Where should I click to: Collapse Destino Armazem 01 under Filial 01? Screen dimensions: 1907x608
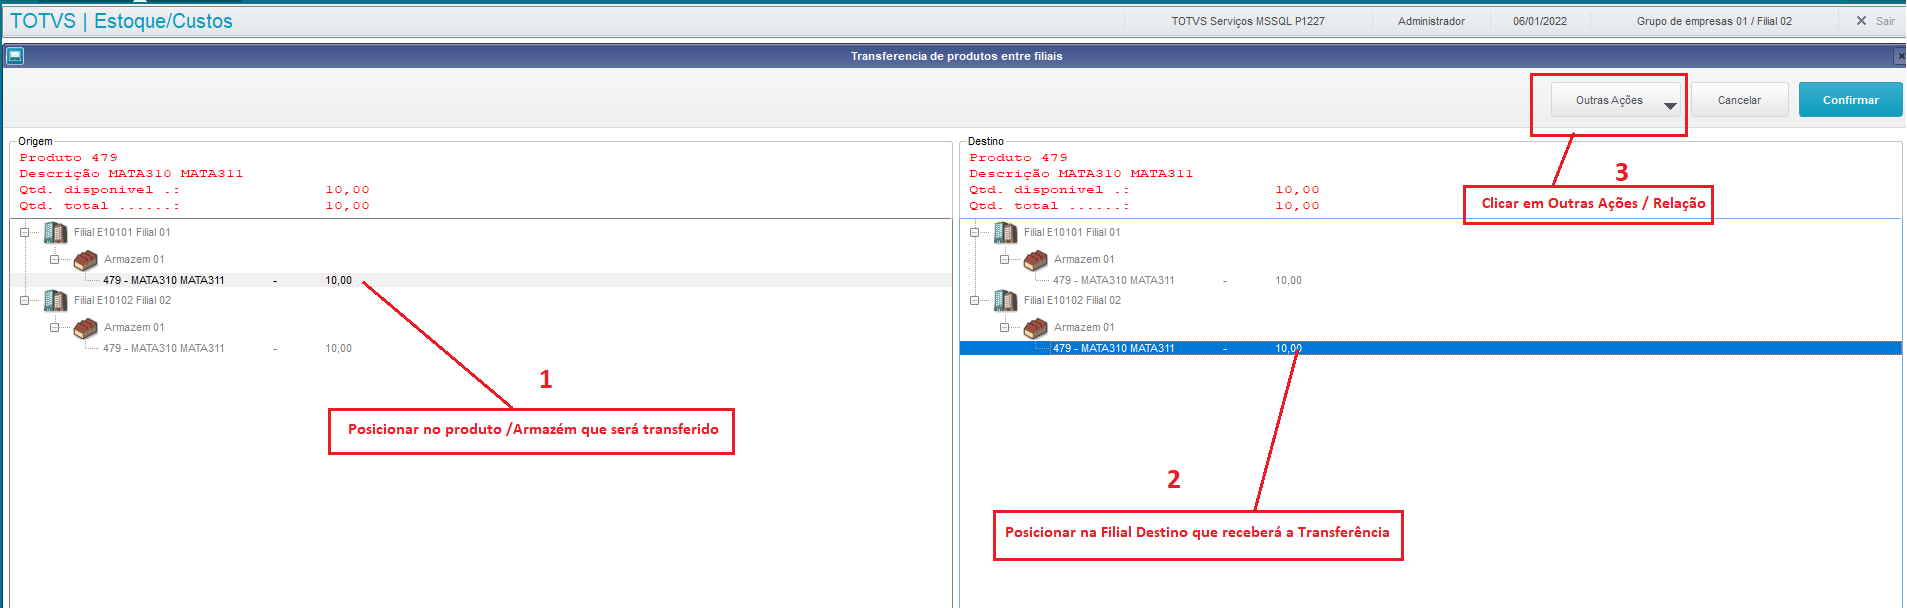coord(1005,259)
